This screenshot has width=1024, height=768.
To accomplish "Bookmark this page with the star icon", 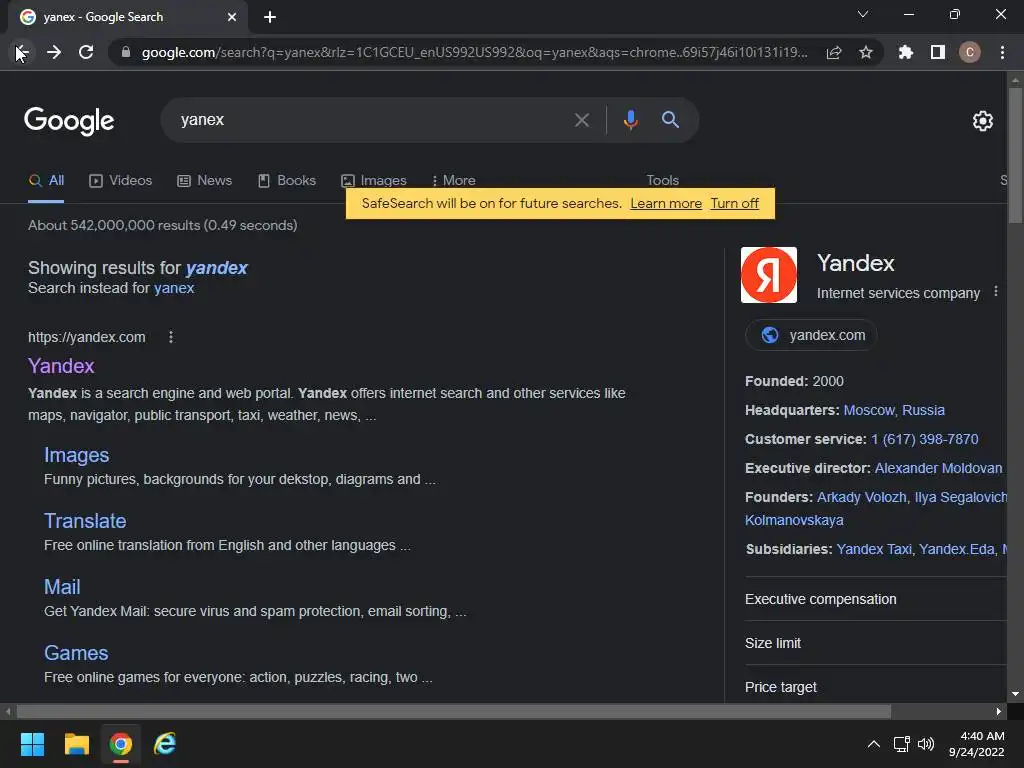I will pyautogui.click(x=866, y=52).
